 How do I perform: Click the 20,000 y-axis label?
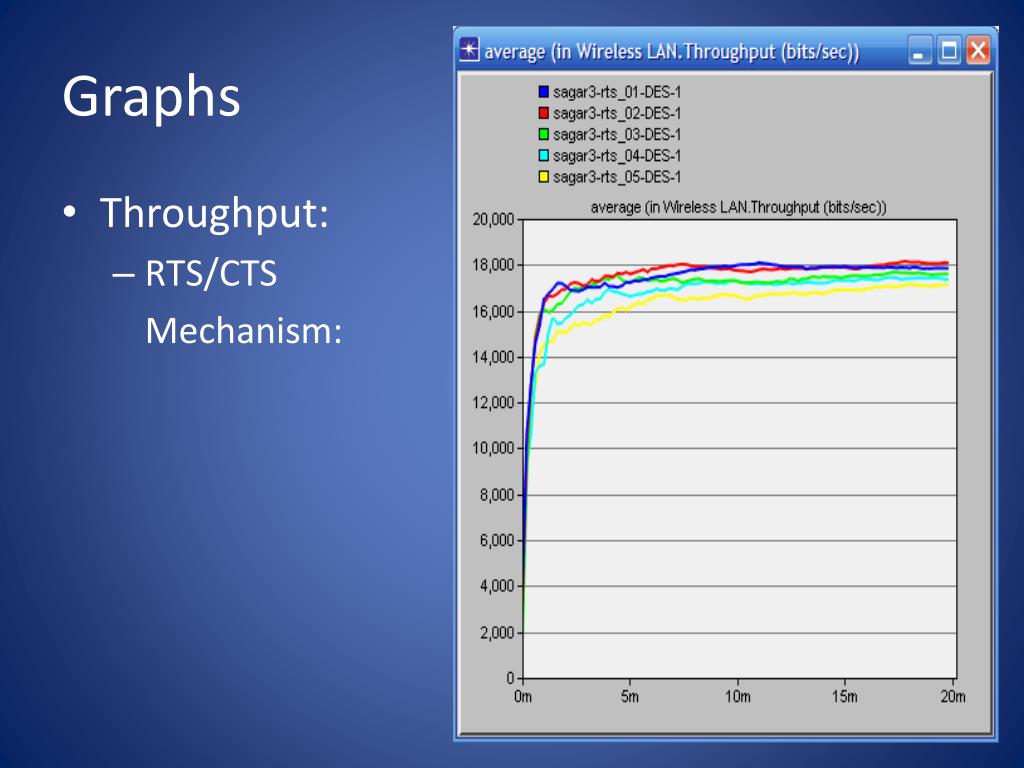pos(494,219)
